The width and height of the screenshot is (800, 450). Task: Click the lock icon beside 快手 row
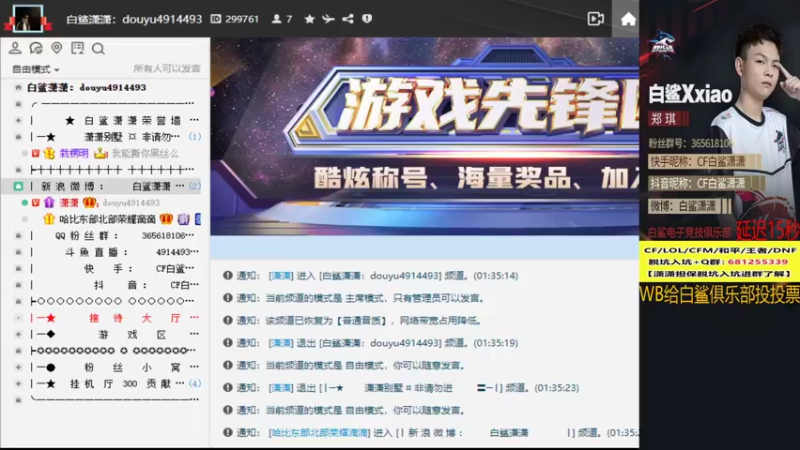18,268
